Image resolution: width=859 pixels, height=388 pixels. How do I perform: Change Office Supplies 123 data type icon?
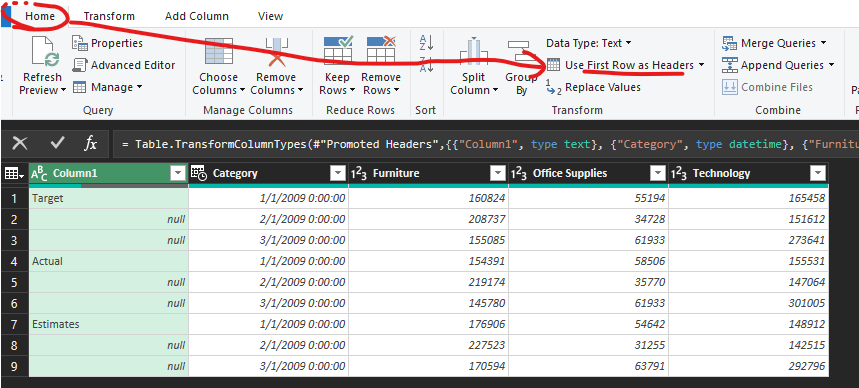click(519, 174)
